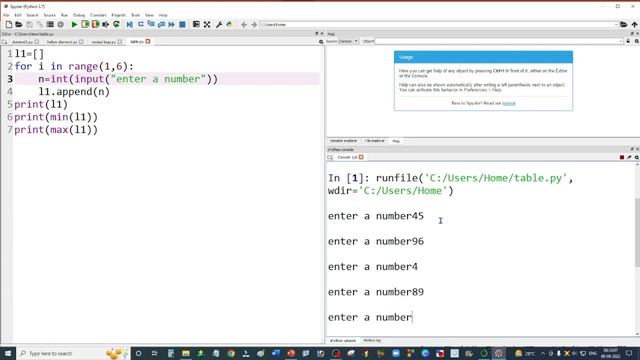
Task: Go back to previous cursor position
Action: [244, 24]
